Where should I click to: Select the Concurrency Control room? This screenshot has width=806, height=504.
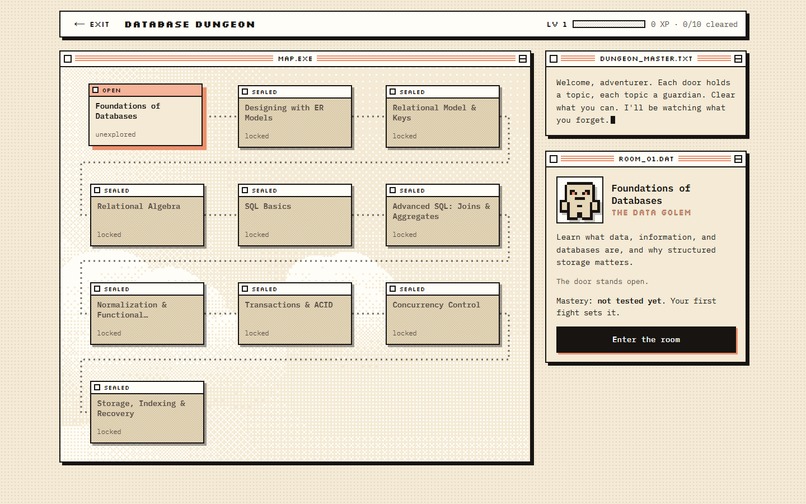tap(443, 314)
